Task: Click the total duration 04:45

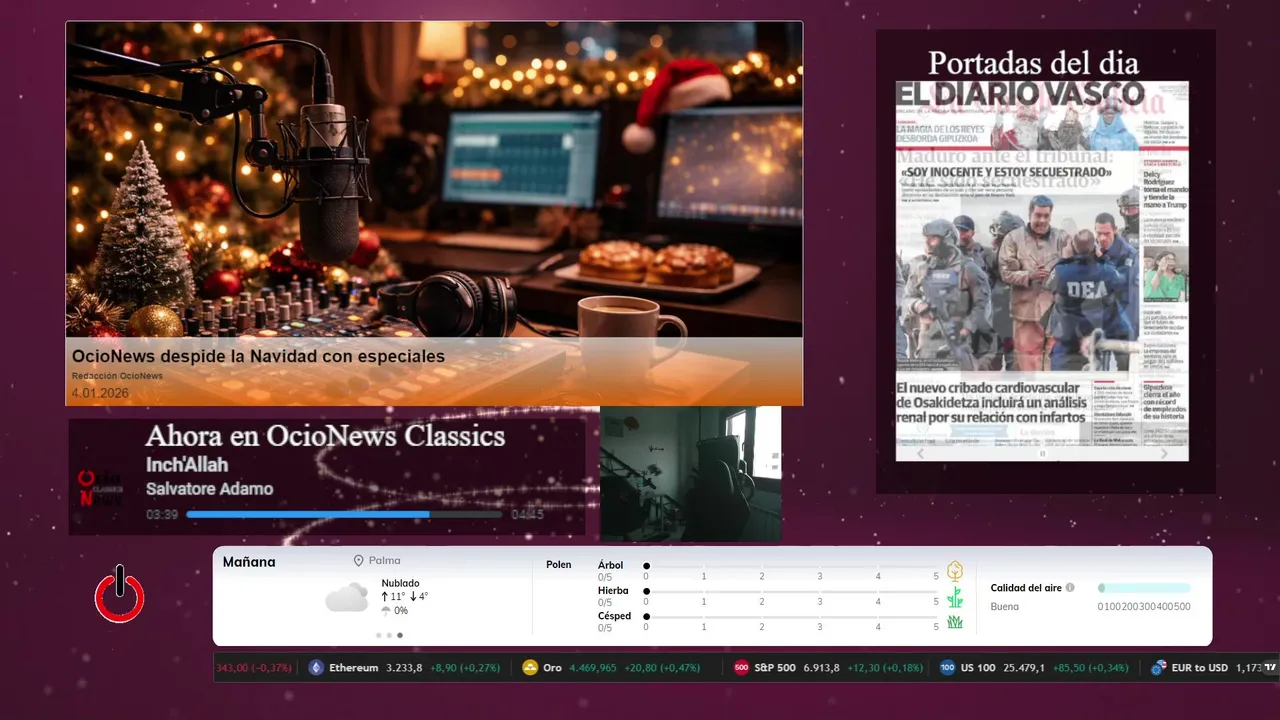Action: pos(527,515)
